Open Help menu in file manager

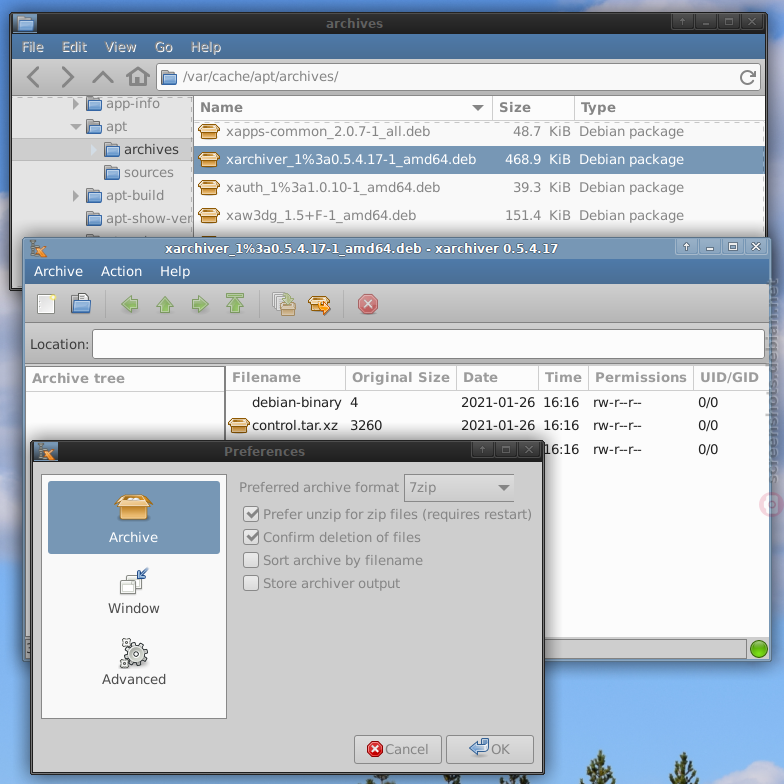pos(206,47)
